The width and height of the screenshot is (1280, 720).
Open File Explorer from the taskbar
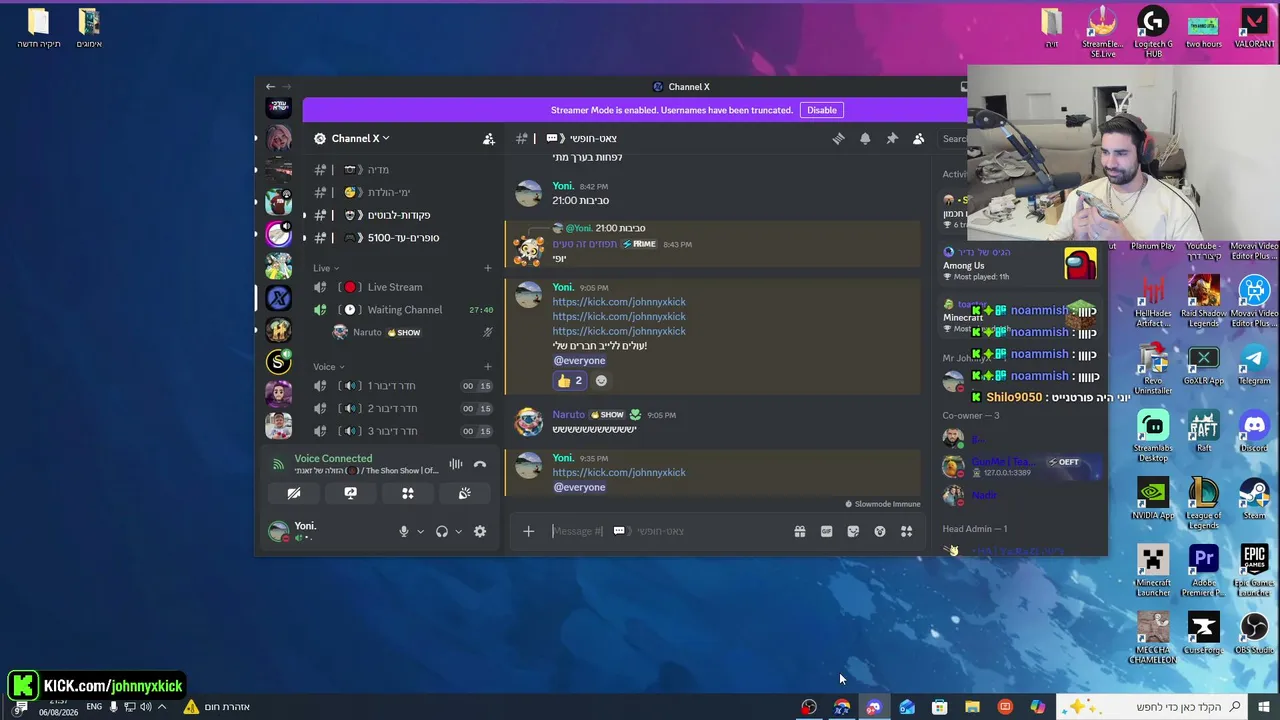(972, 707)
